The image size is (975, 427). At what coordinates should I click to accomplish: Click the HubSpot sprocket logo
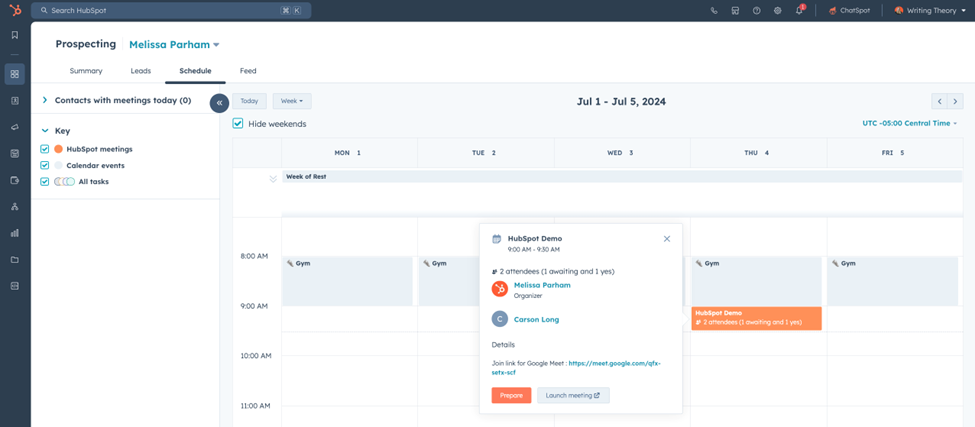[x=14, y=10]
